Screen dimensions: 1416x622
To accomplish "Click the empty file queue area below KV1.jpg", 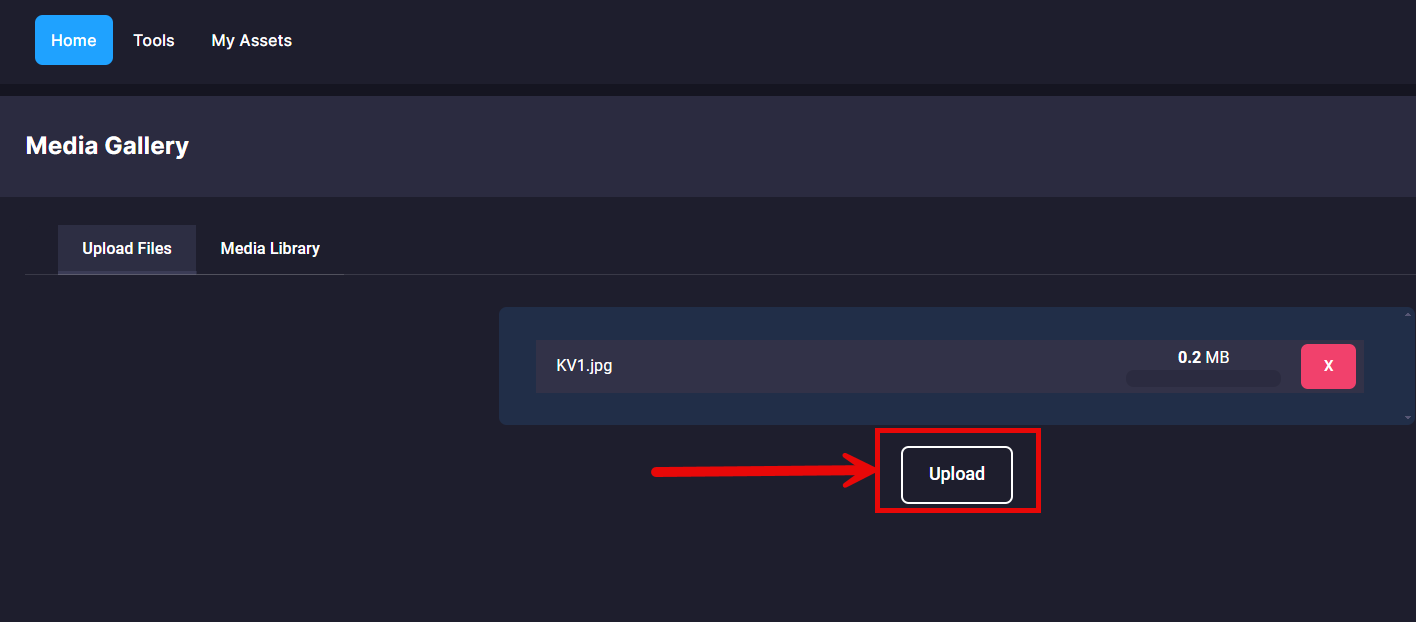I will point(950,408).
